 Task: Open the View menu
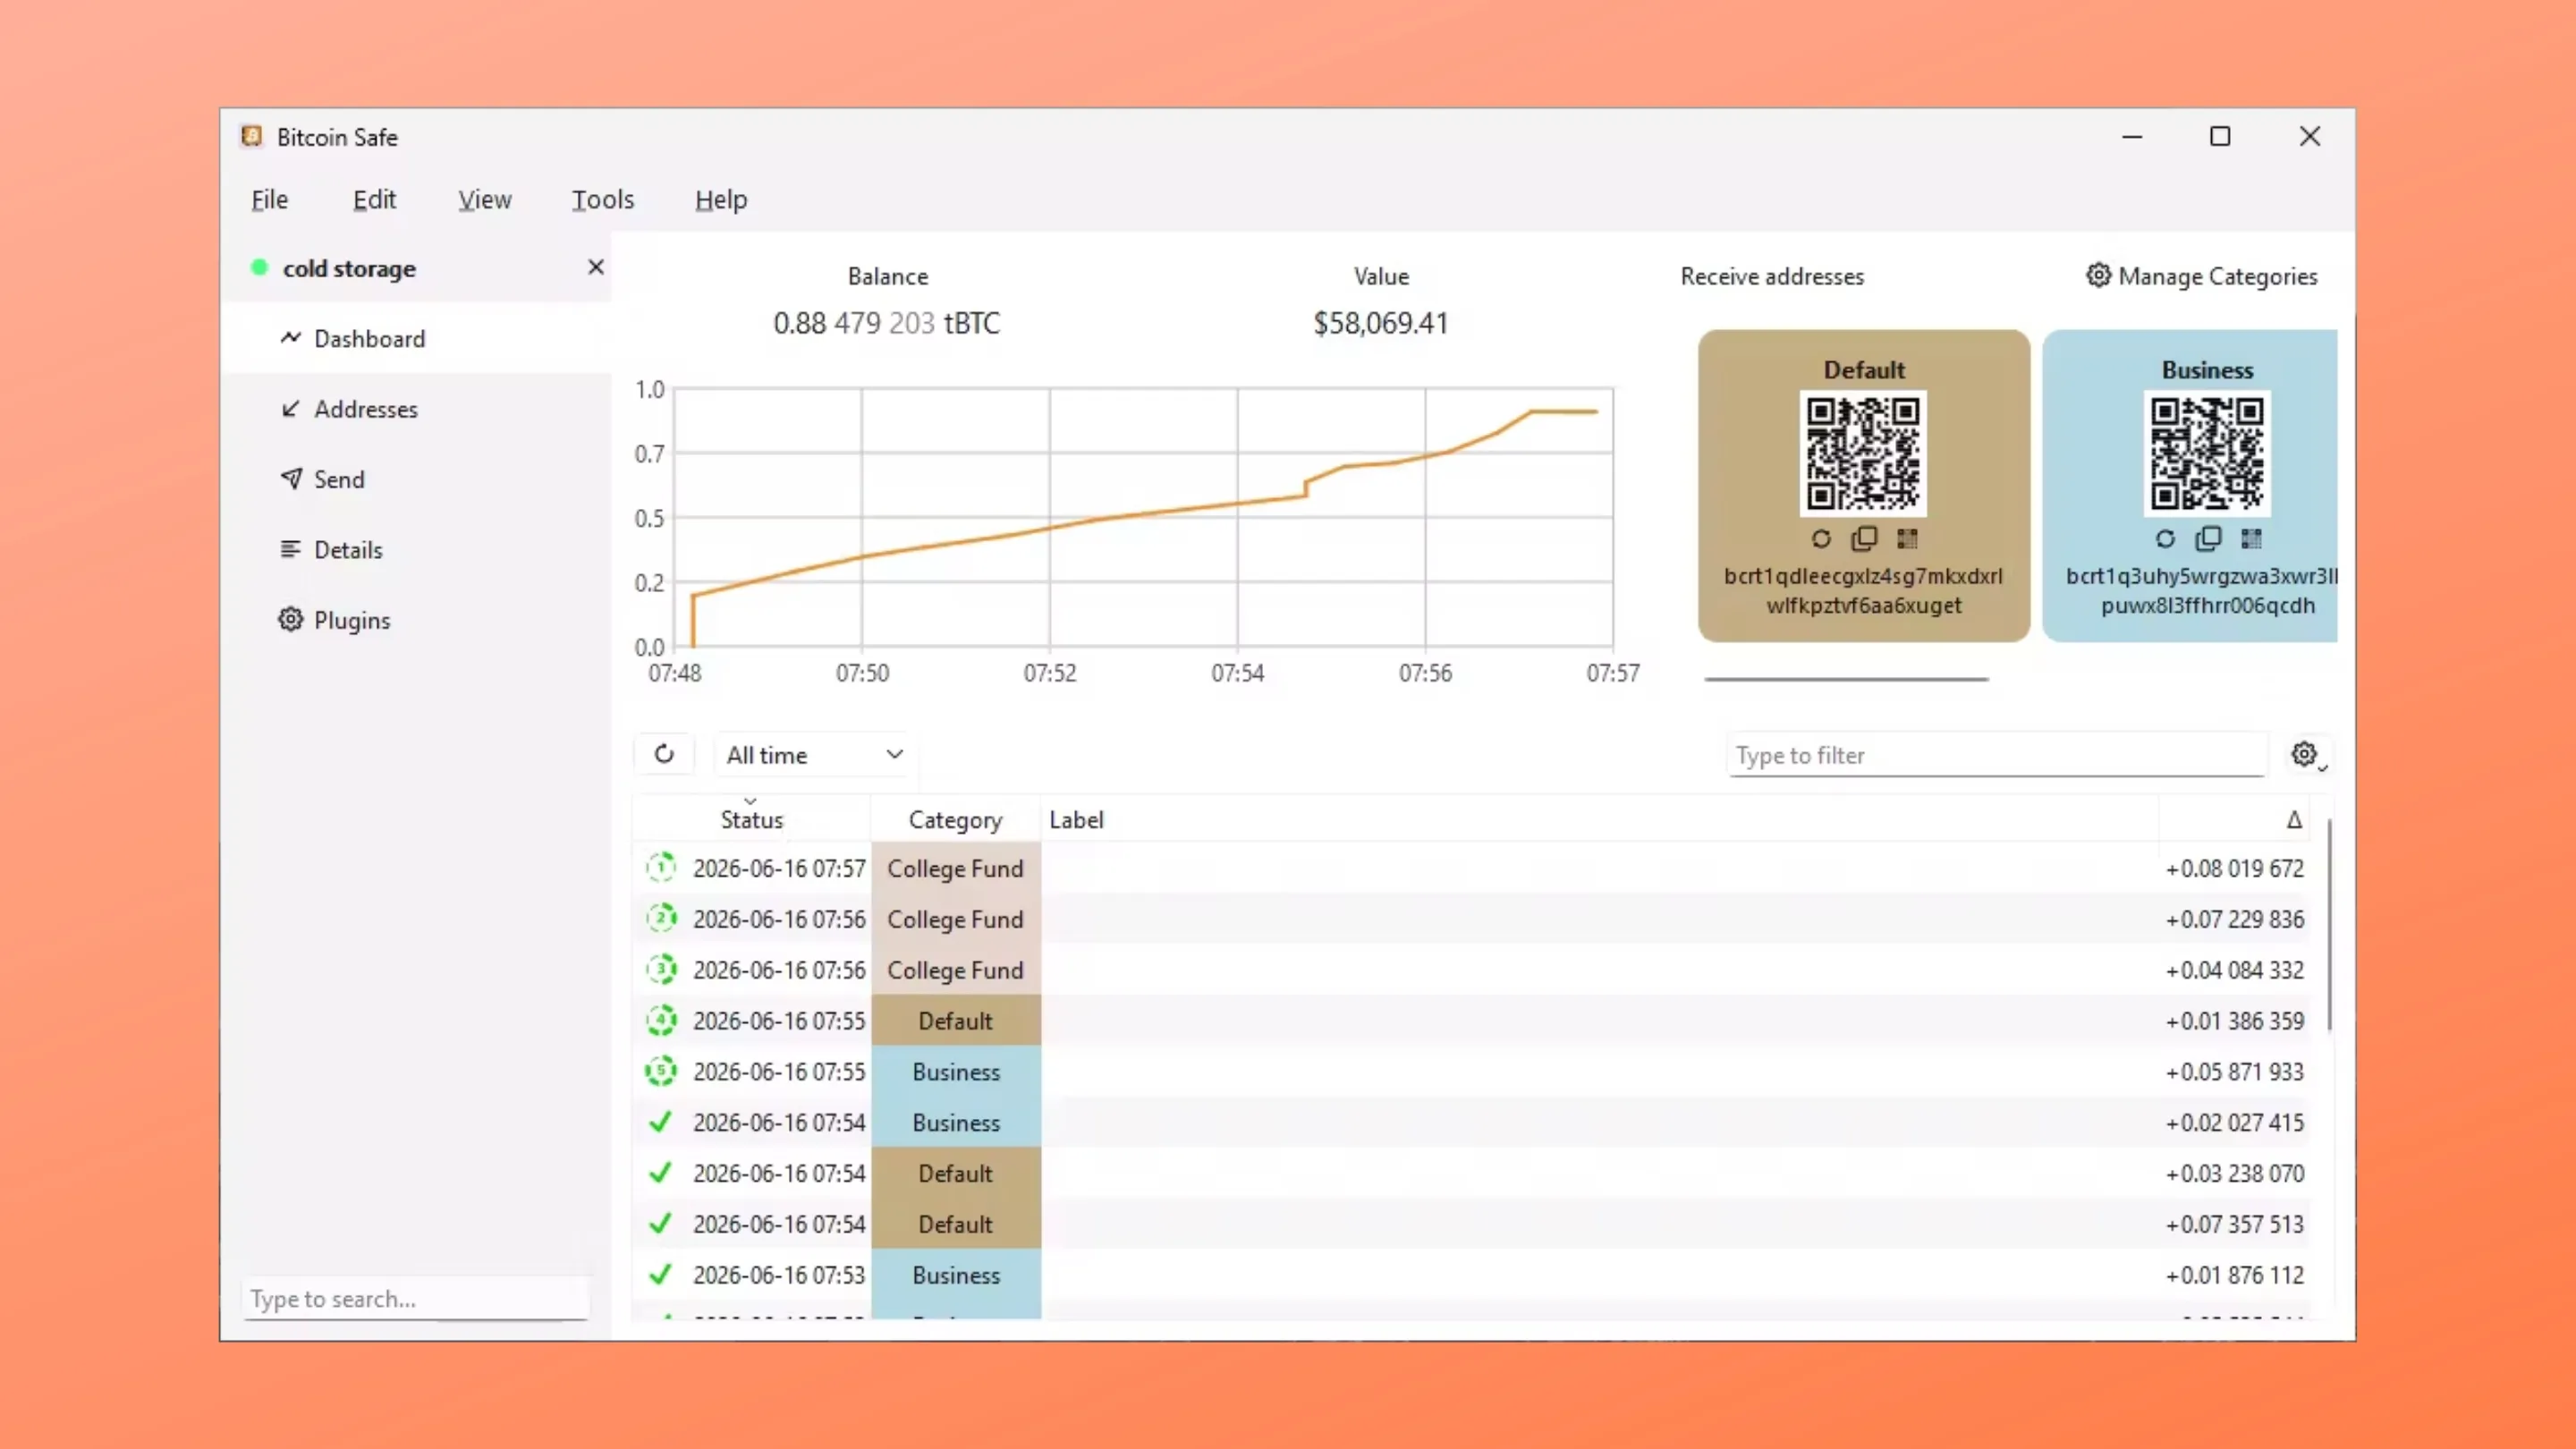[485, 200]
